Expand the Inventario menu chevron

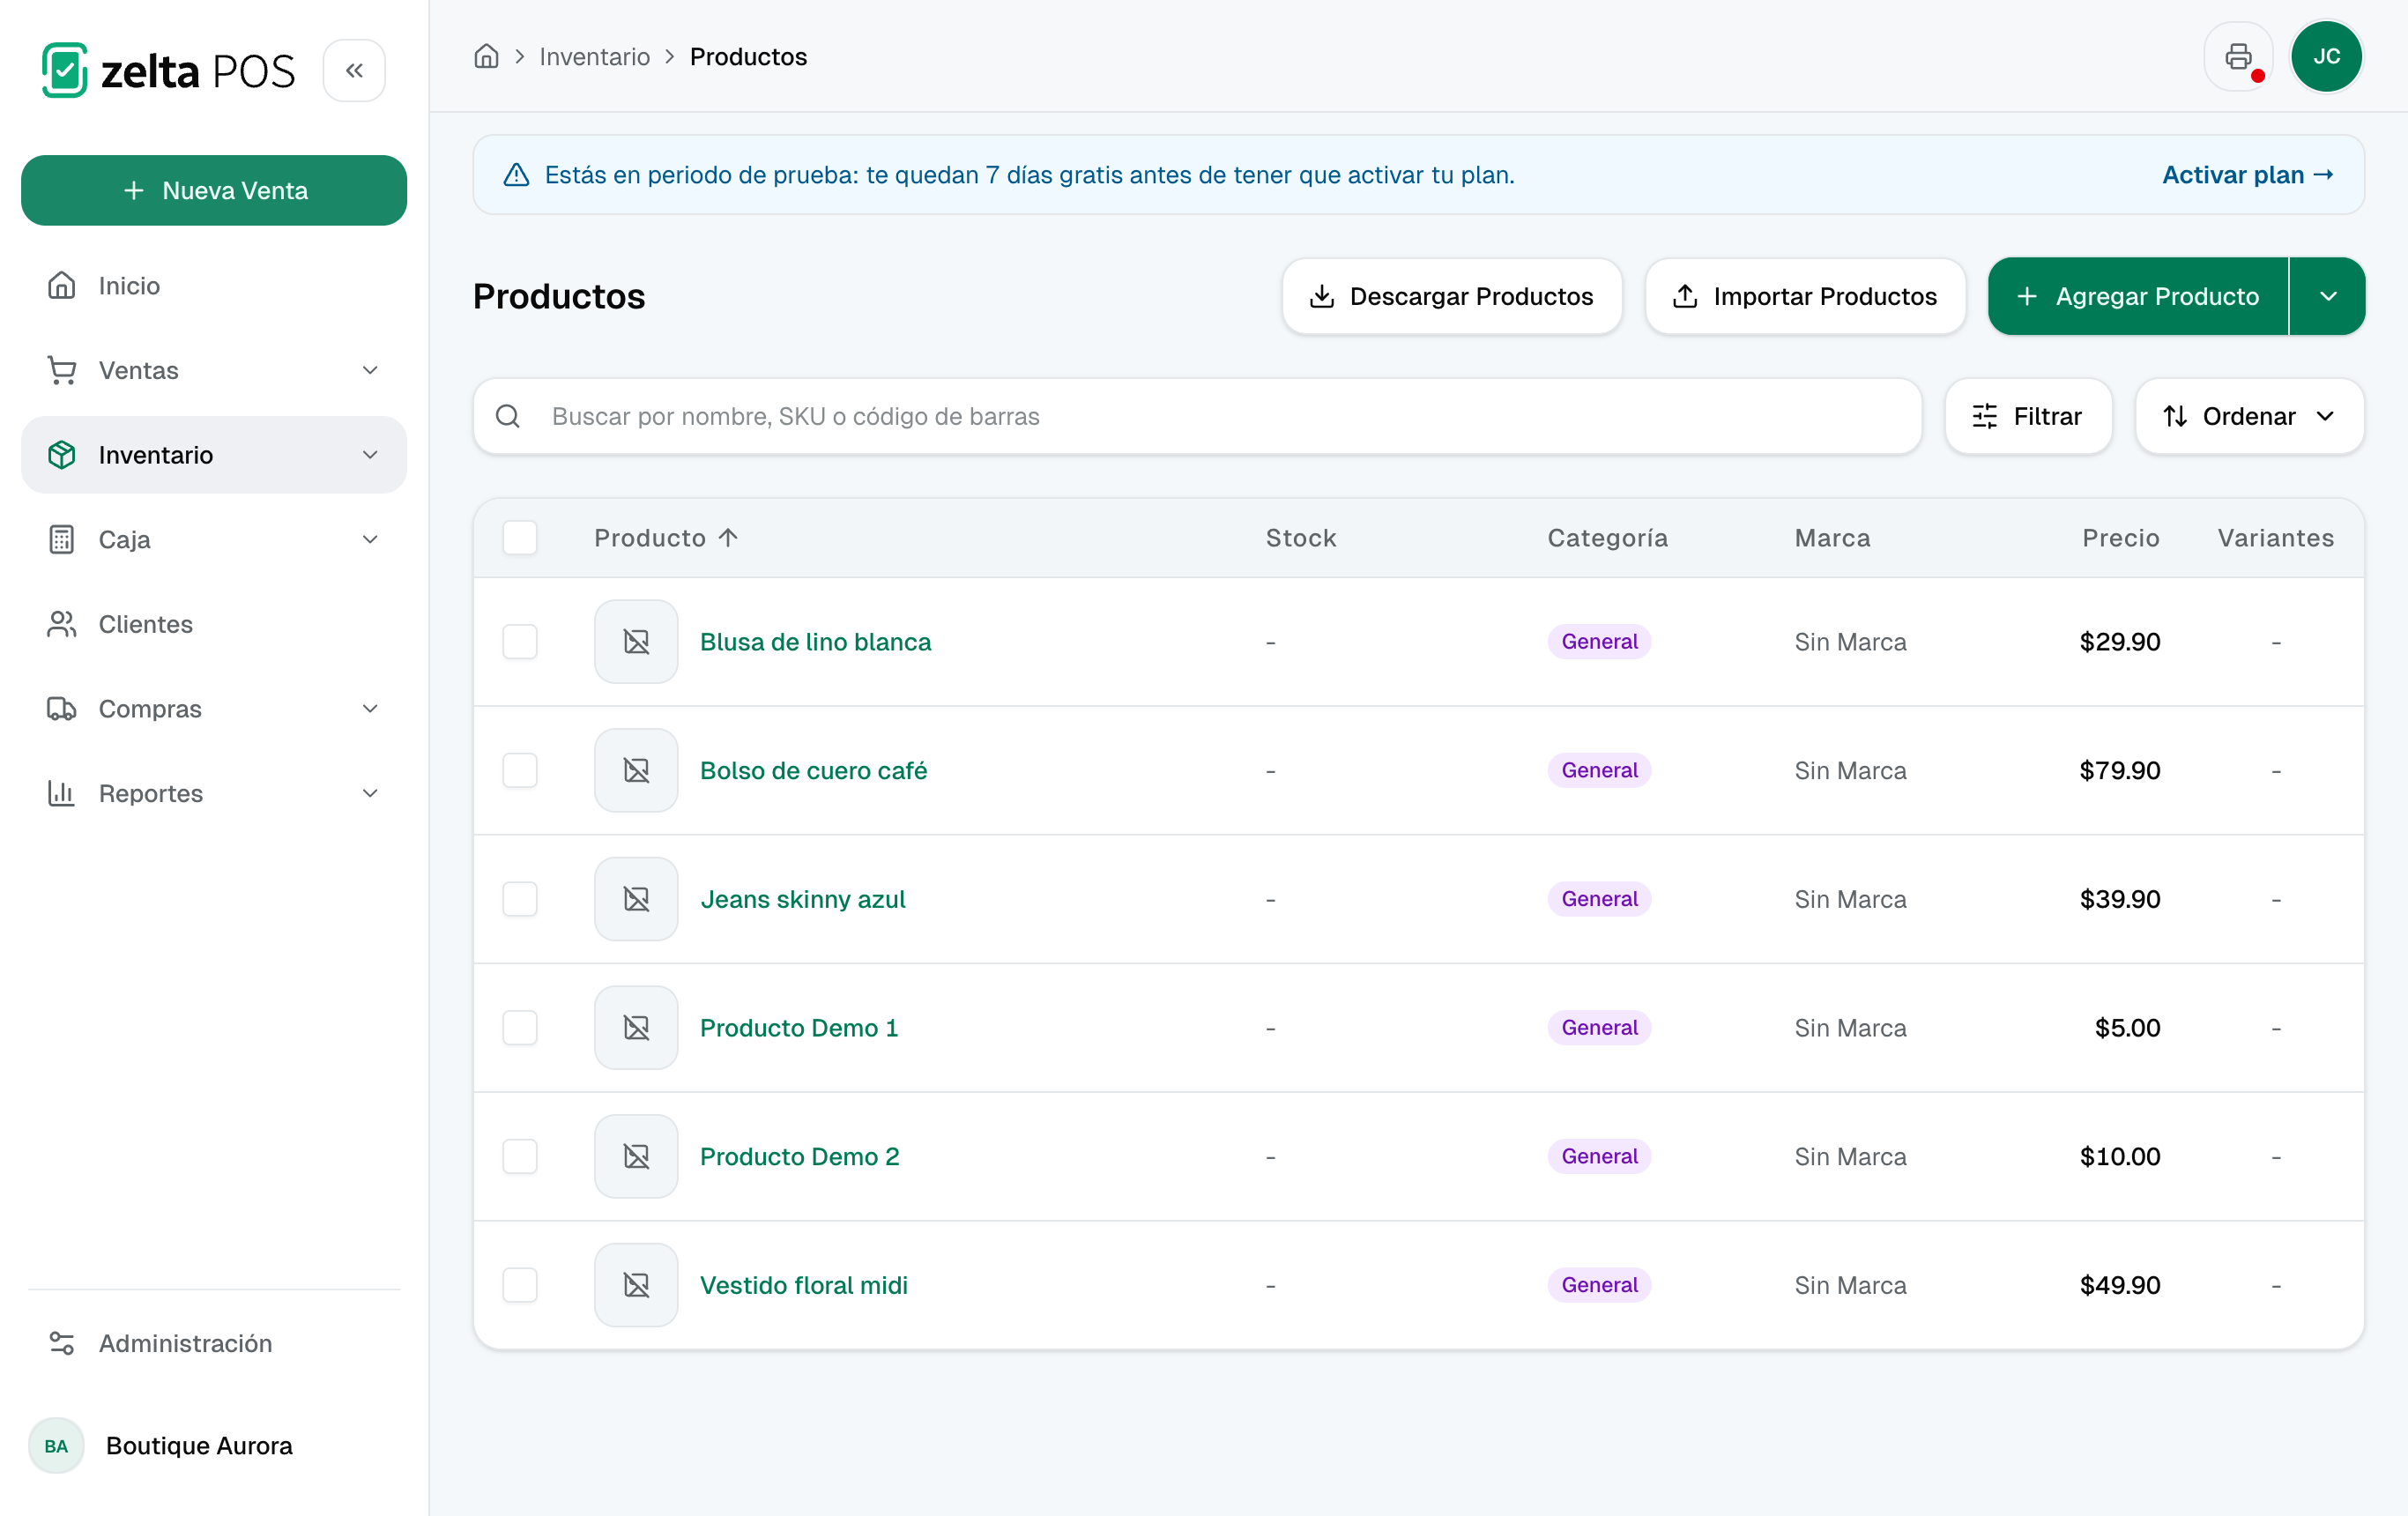(x=370, y=455)
